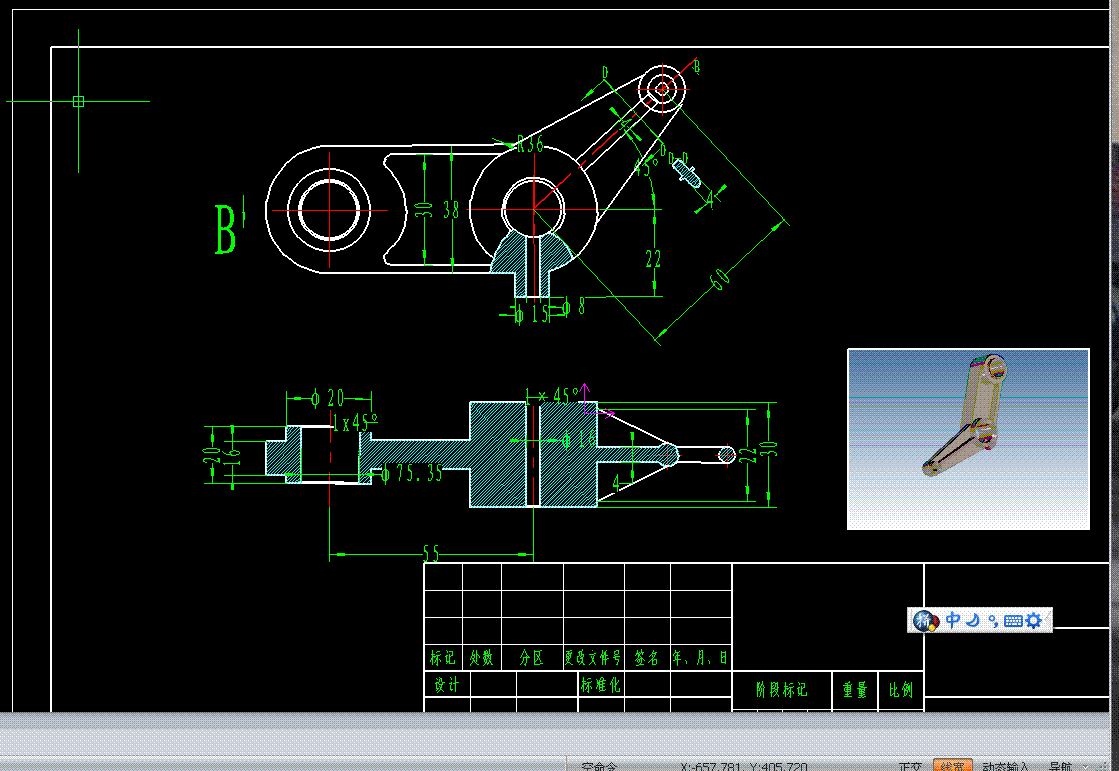Toggle 线宽 lineweight display button

[953, 765]
